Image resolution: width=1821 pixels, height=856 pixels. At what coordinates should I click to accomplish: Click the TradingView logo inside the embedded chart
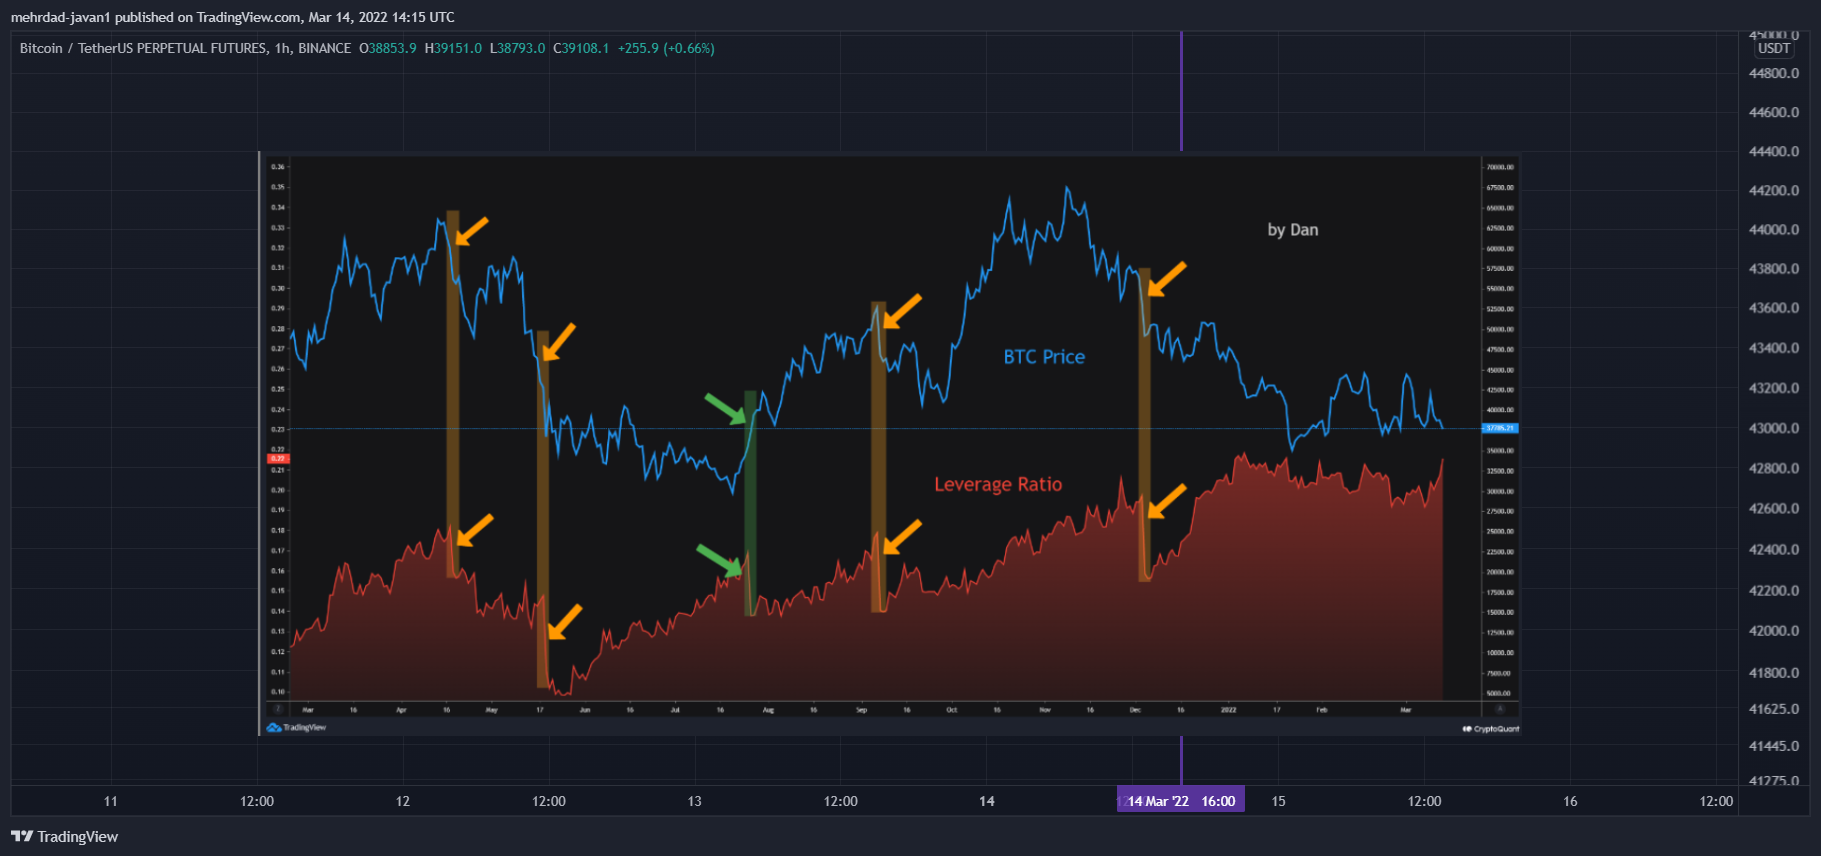(297, 727)
